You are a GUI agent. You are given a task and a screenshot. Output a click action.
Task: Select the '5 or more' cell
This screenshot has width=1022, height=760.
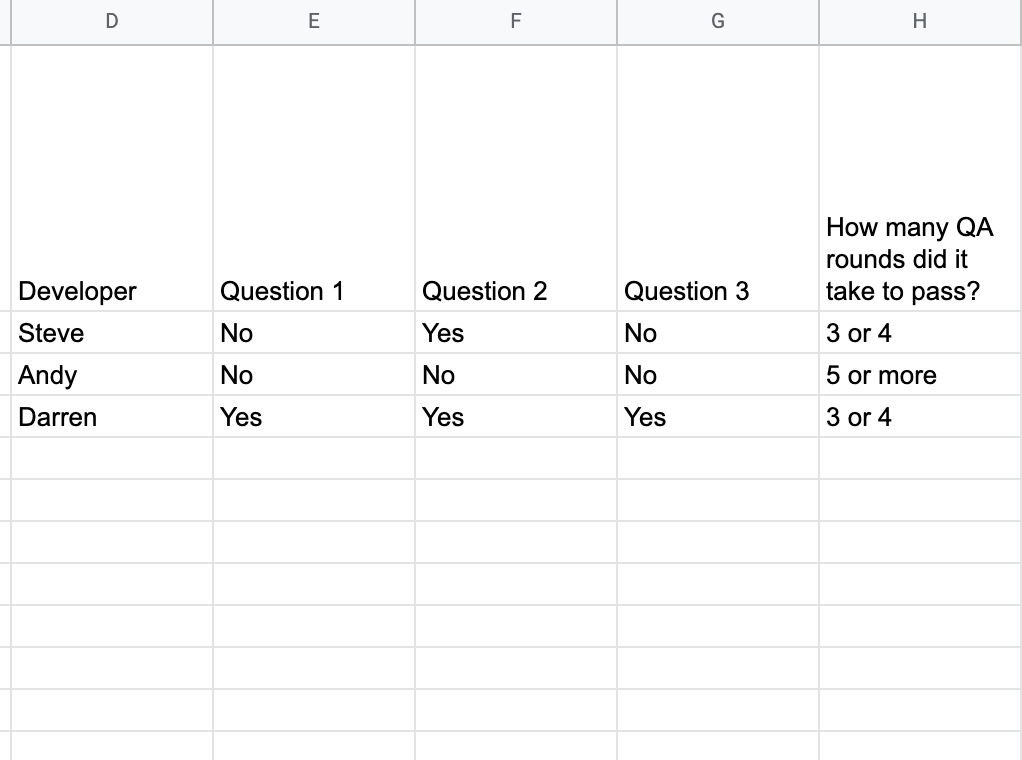pos(920,374)
